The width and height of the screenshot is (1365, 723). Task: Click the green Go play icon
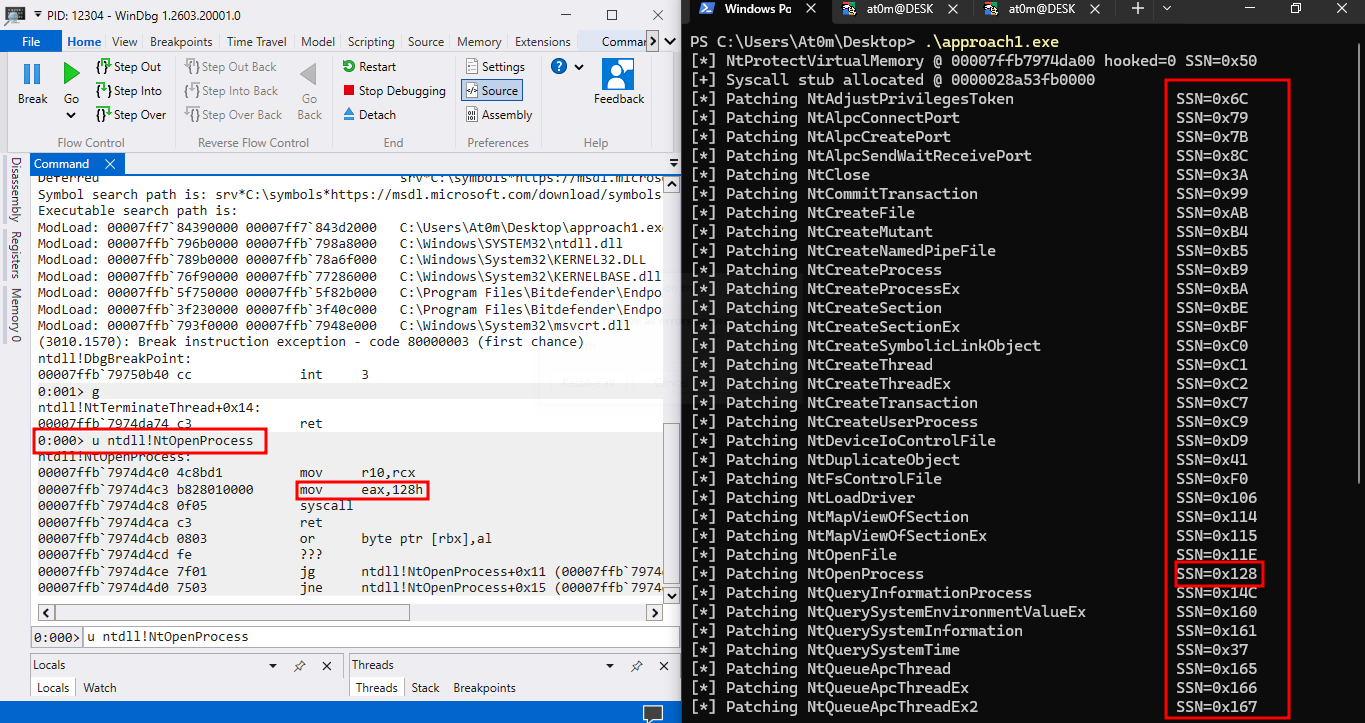pos(71,73)
